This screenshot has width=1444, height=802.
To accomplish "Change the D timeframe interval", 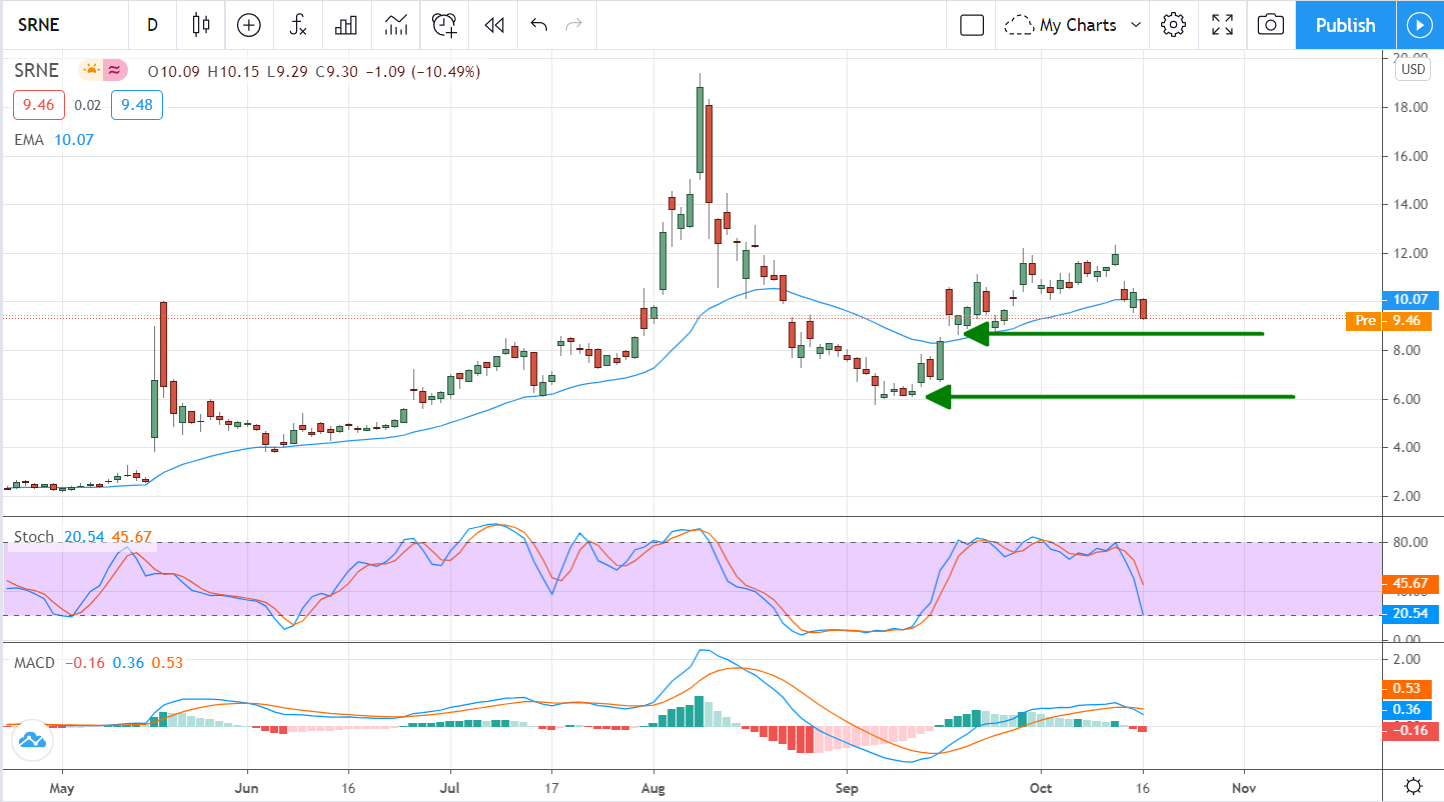I will click(x=152, y=25).
